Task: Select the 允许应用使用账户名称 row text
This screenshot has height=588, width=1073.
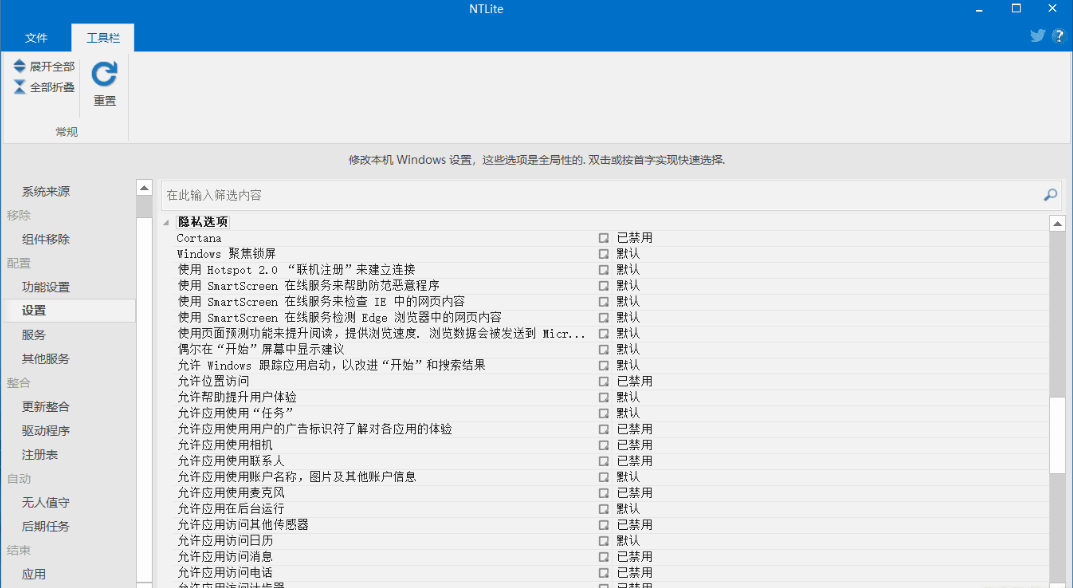Action: (297, 477)
